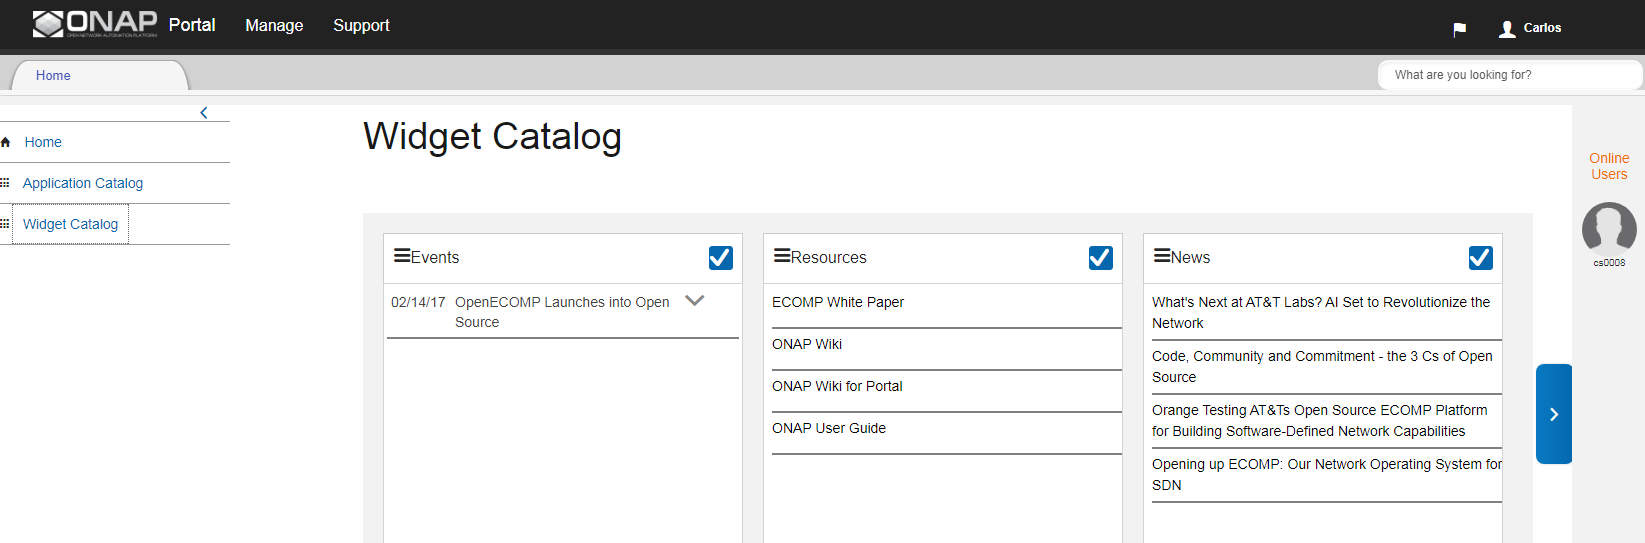Toggle the blue Online Users panel arrow
The width and height of the screenshot is (1645, 543).
1554,414
